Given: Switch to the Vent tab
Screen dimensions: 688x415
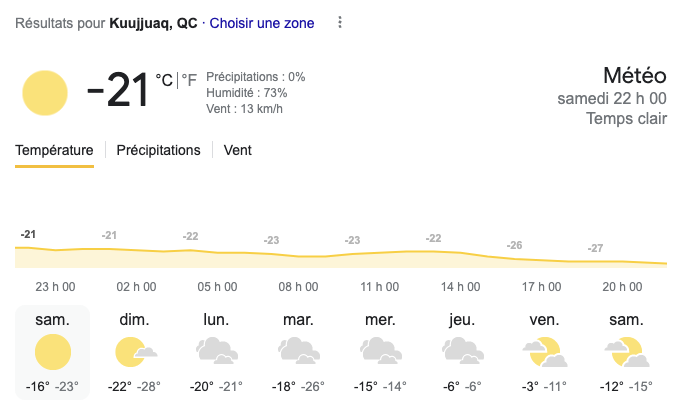Looking at the screenshot, I should tap(237, 150).
